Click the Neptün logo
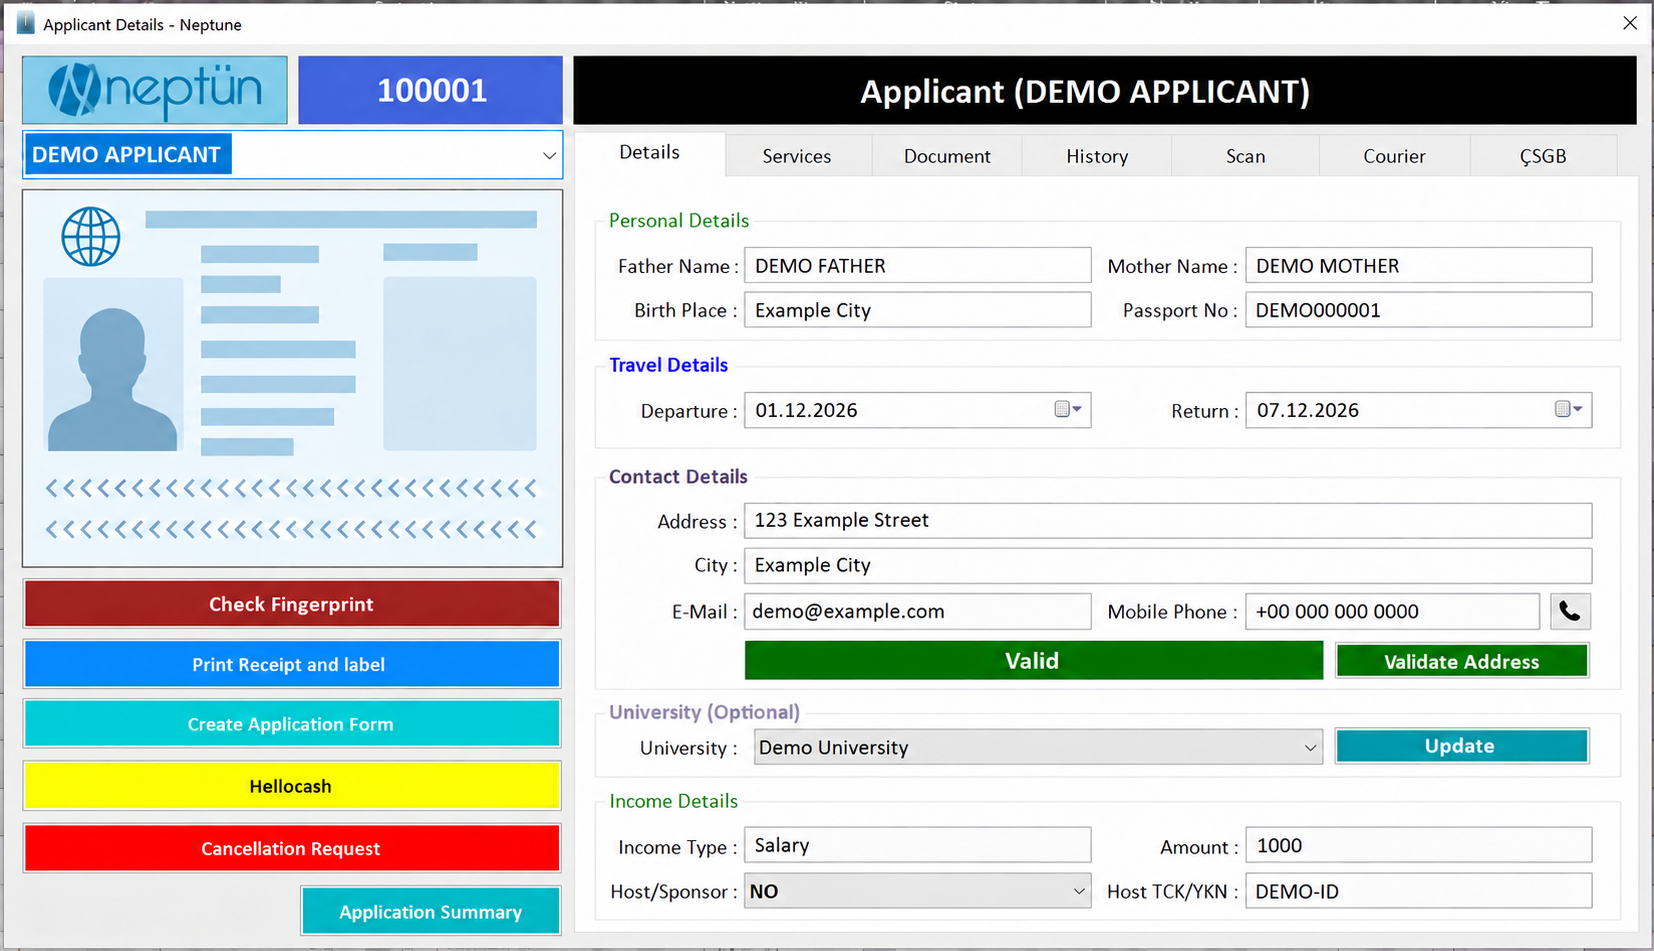Viewport: 1654px width, 951px height. point(155,90)
